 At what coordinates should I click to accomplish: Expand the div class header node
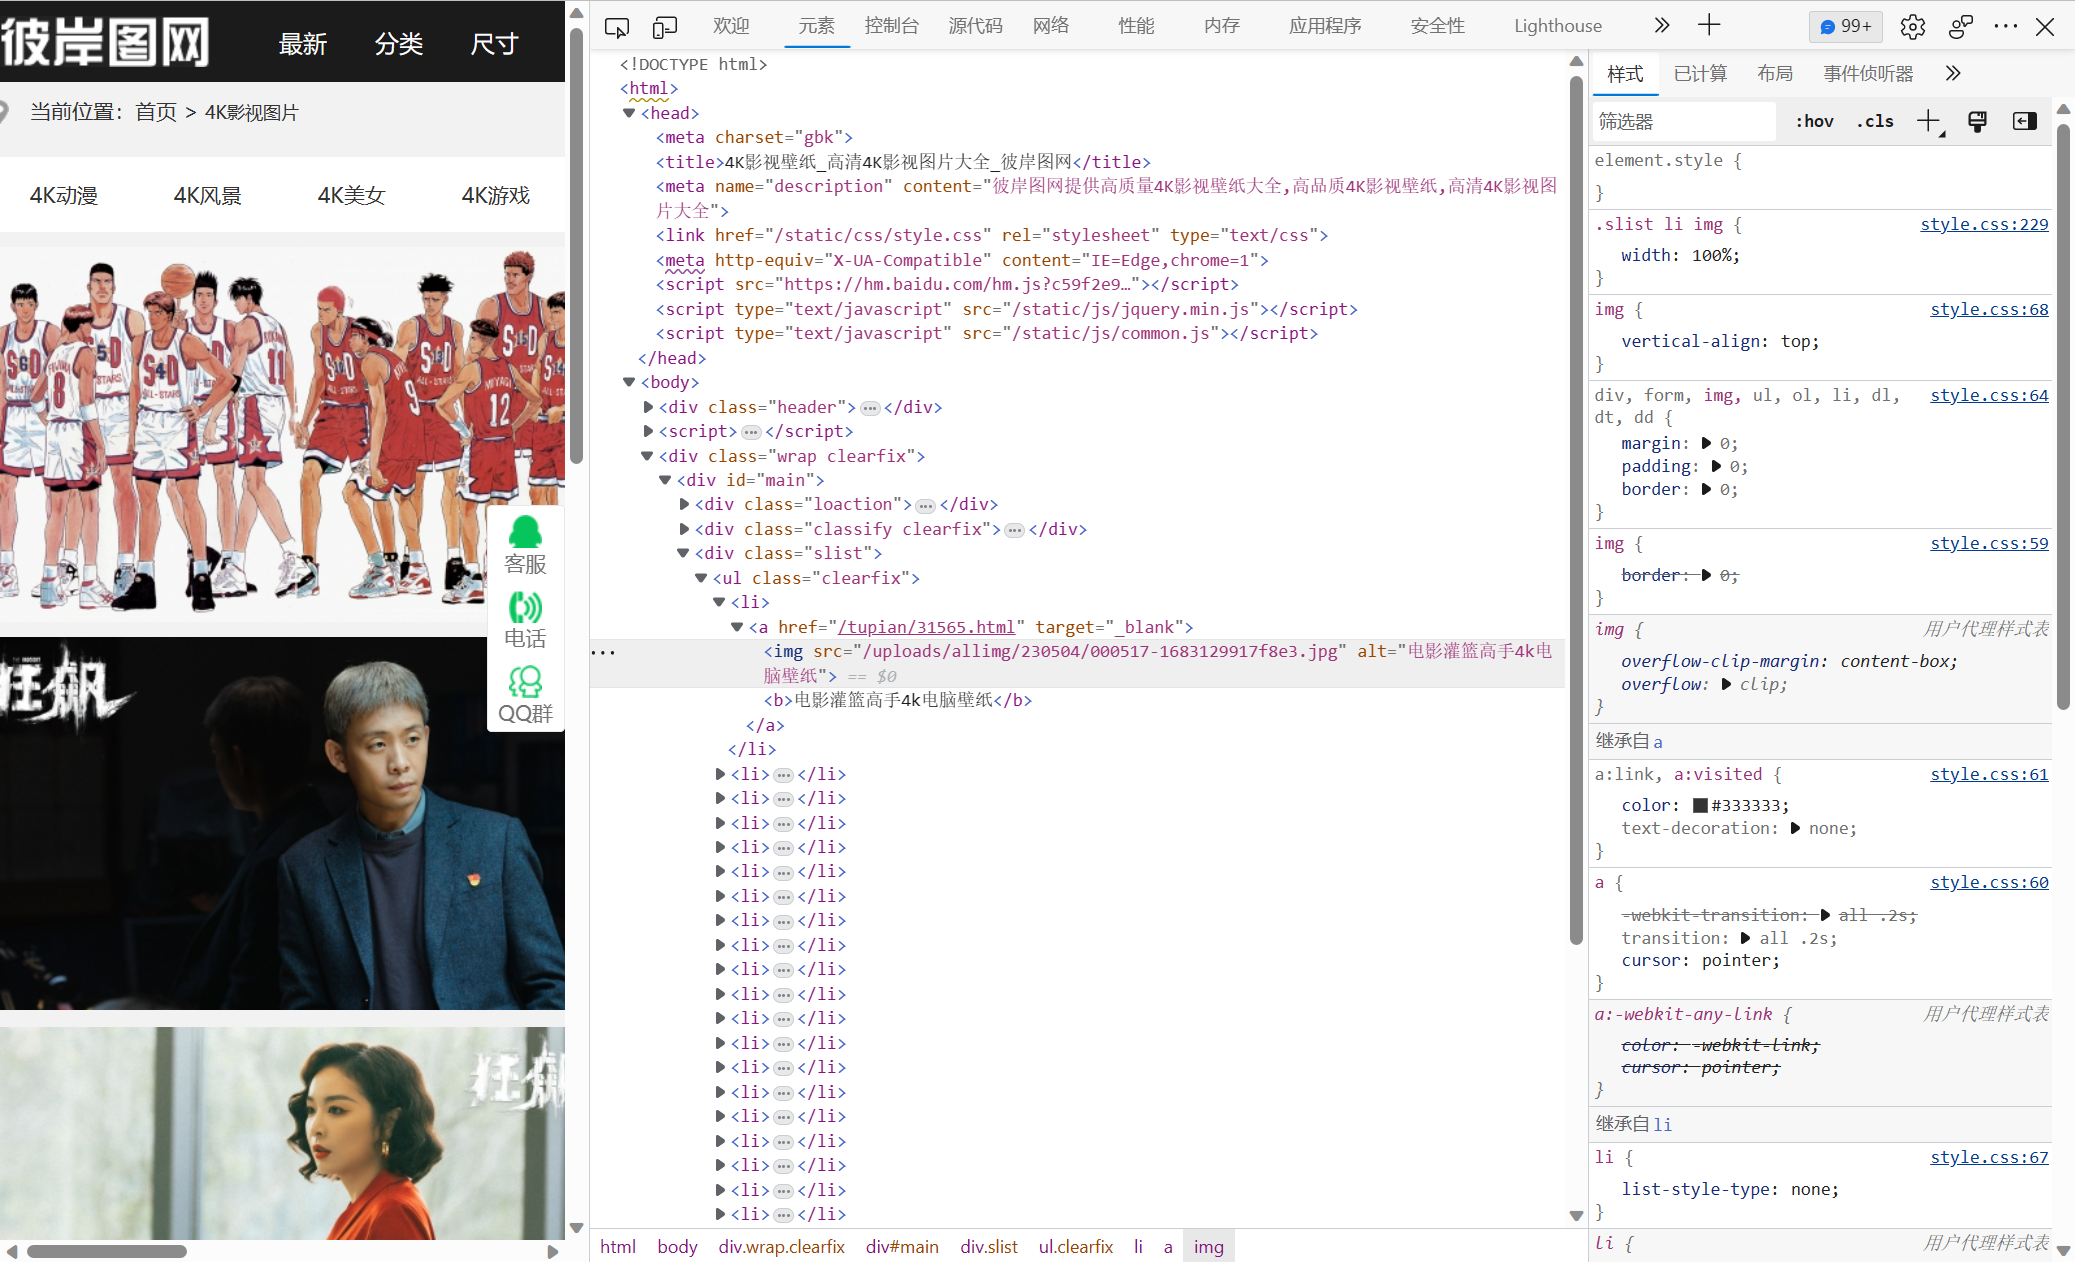[648, 407]
